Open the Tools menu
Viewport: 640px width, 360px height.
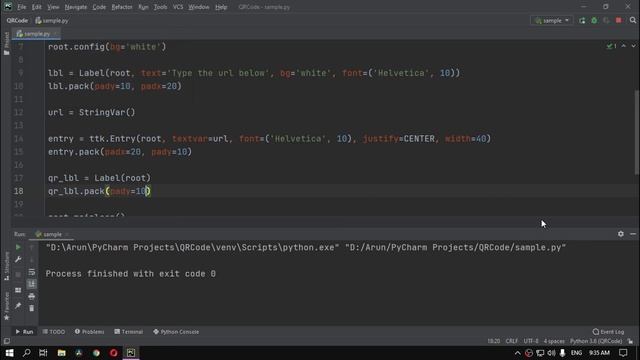tap(160, 7)
